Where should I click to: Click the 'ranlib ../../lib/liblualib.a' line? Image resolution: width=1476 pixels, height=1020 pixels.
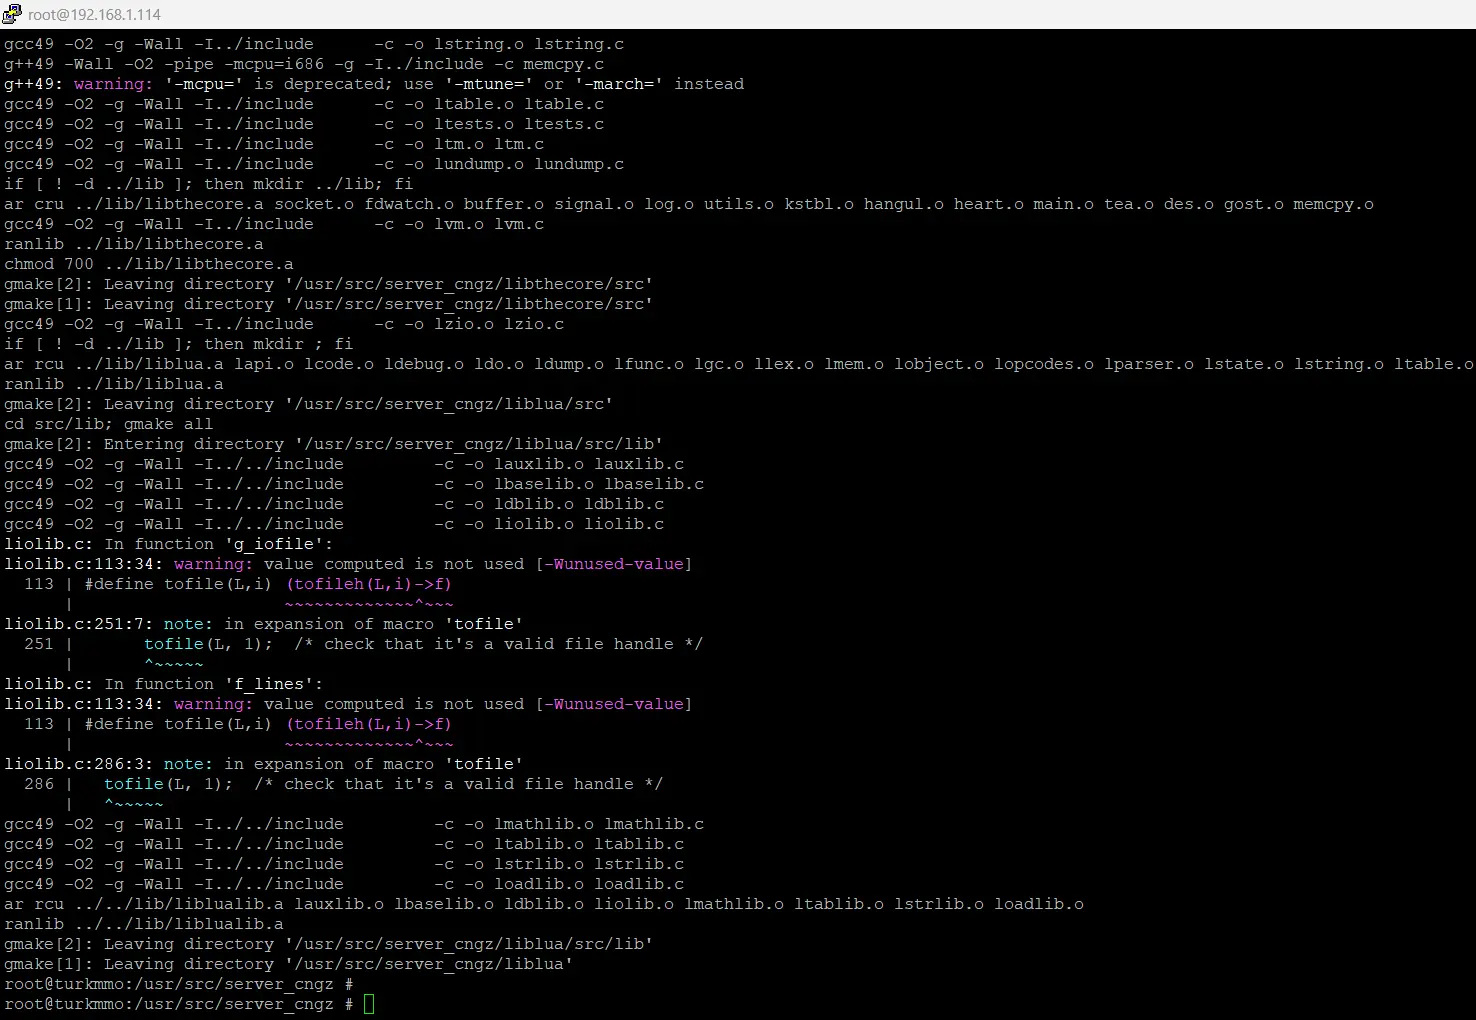[143, 924]
